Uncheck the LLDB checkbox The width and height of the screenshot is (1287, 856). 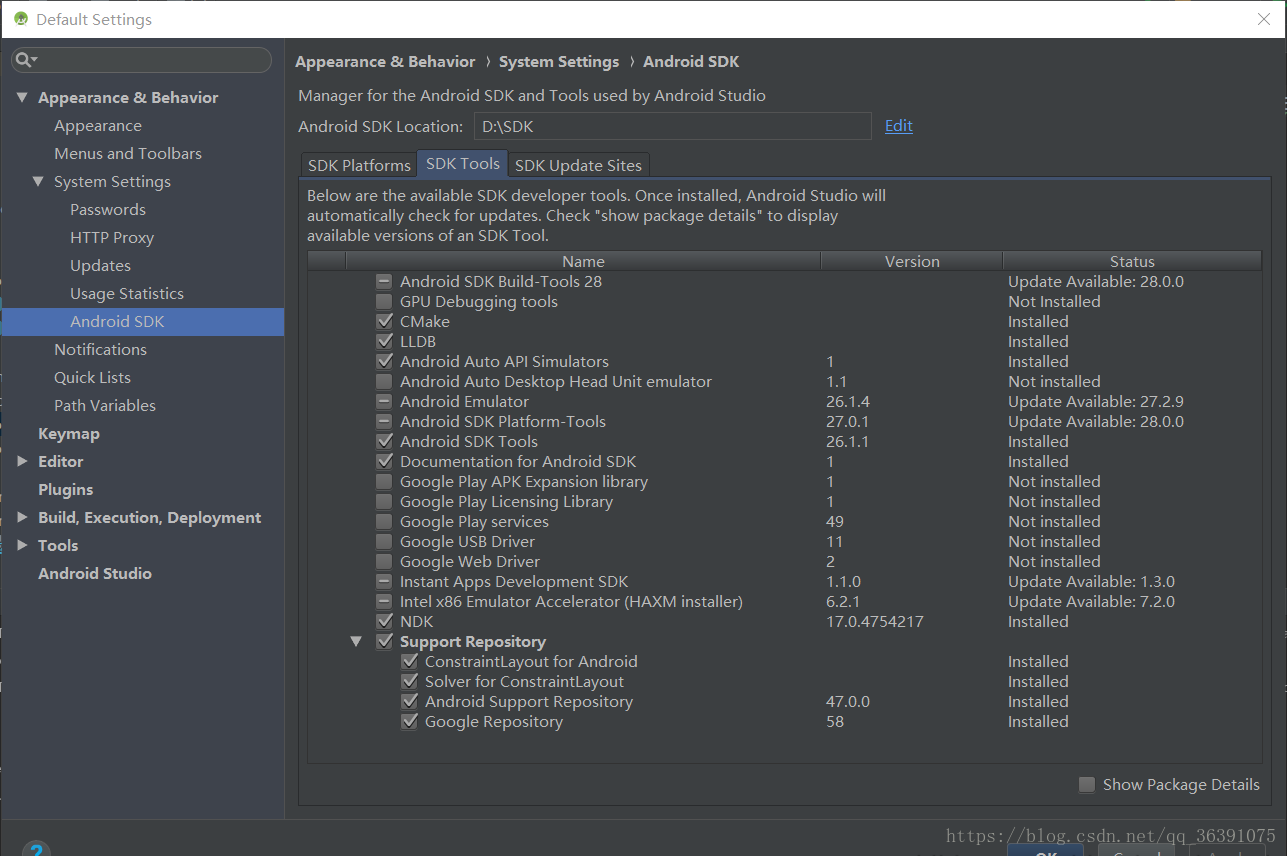click(x=384, y=342)
